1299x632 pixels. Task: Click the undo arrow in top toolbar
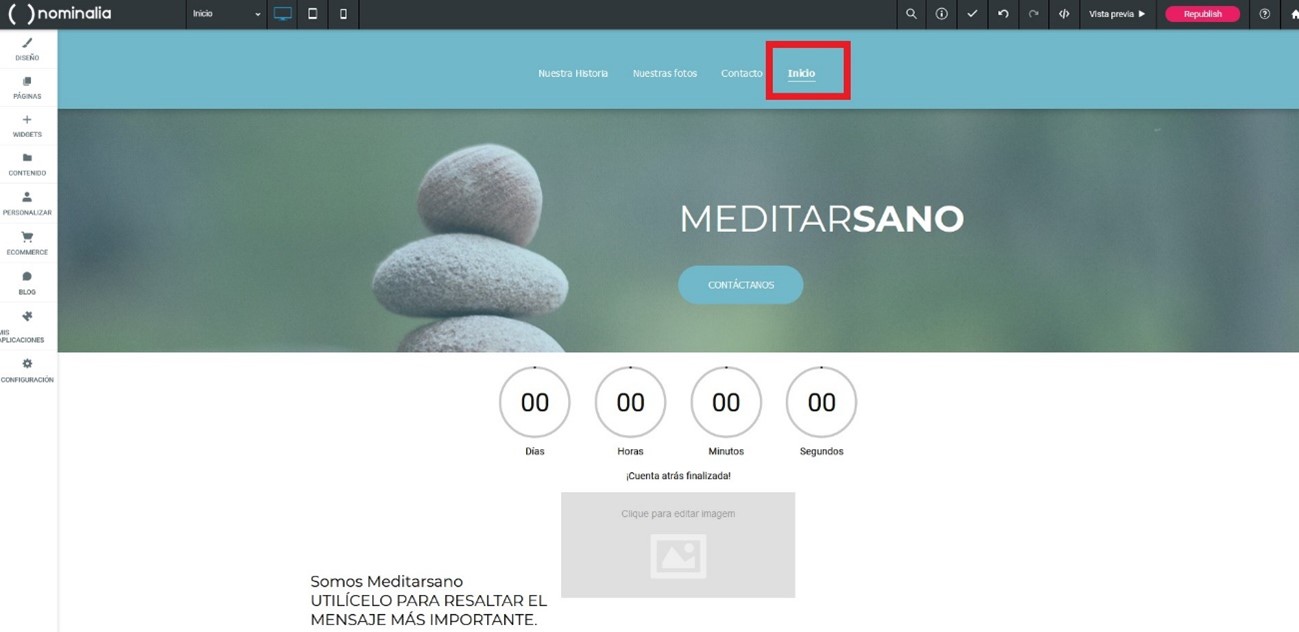point(1003,14)
